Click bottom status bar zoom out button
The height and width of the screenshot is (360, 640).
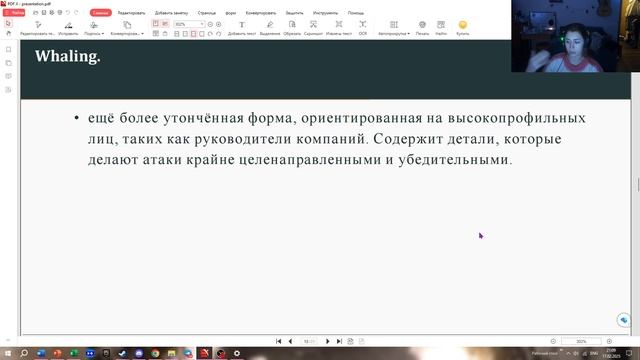[x=553, y=341]
